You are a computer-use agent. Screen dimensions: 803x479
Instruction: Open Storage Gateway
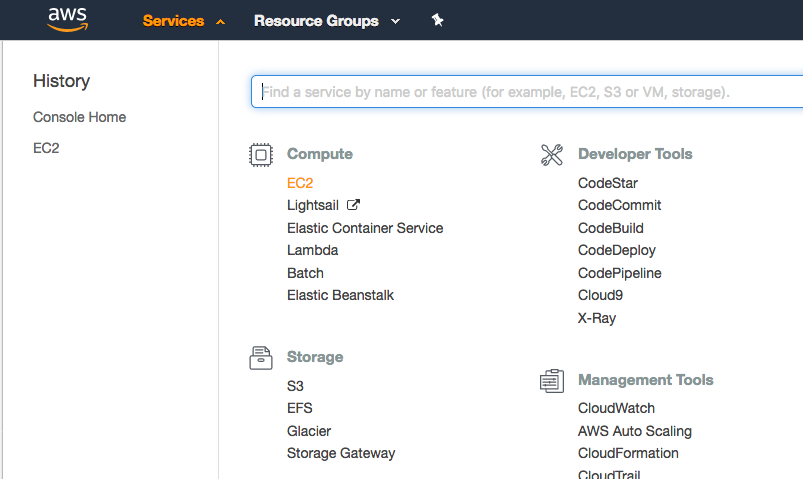click(341, 453)
